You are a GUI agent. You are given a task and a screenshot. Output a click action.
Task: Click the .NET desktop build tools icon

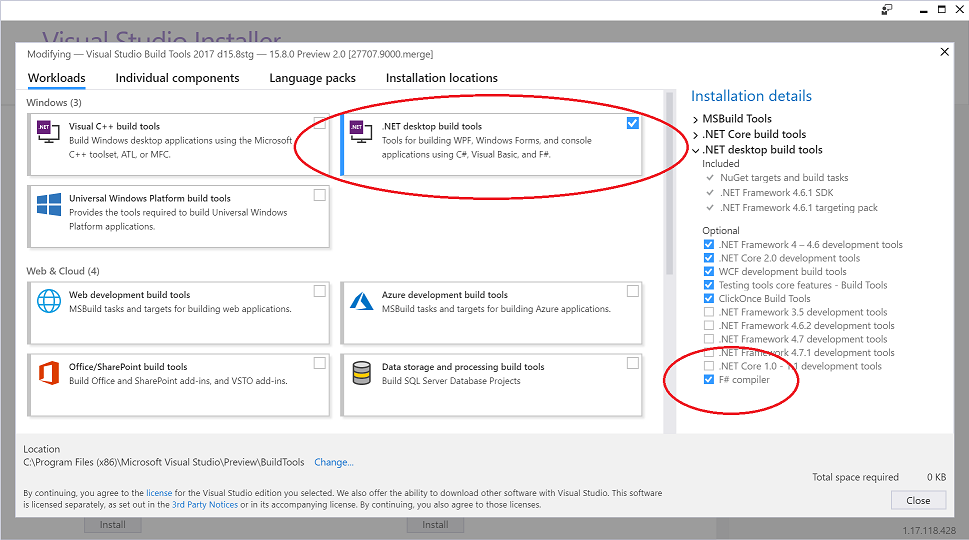pyautogui.click(x=362, y=132)
